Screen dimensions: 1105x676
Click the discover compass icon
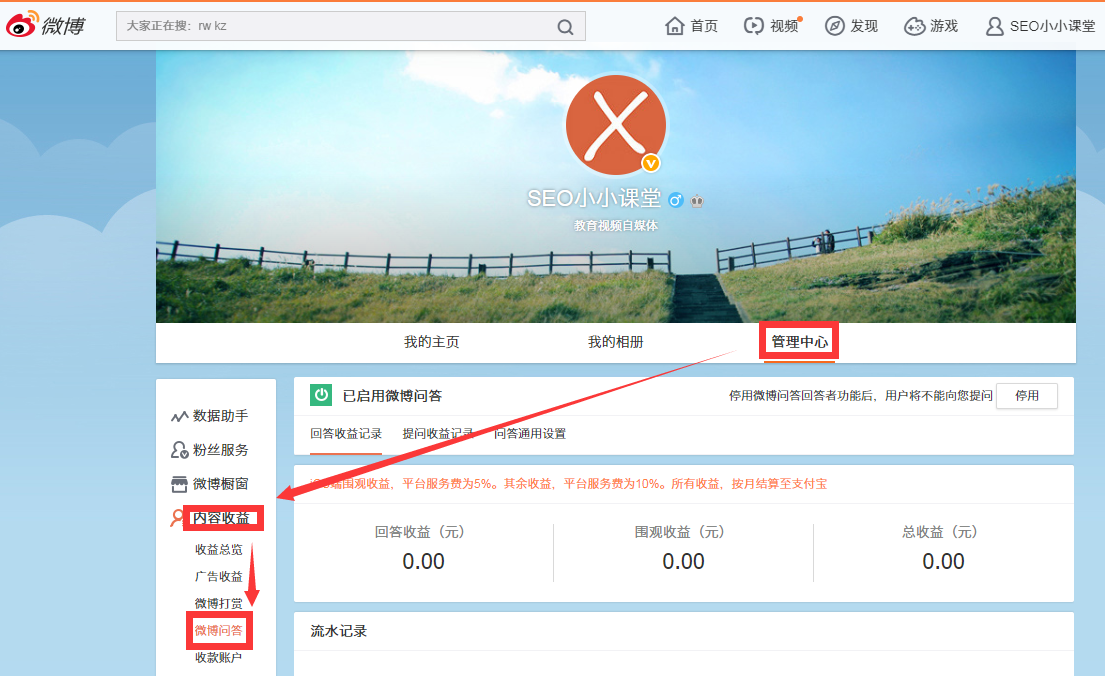point(834,26)
